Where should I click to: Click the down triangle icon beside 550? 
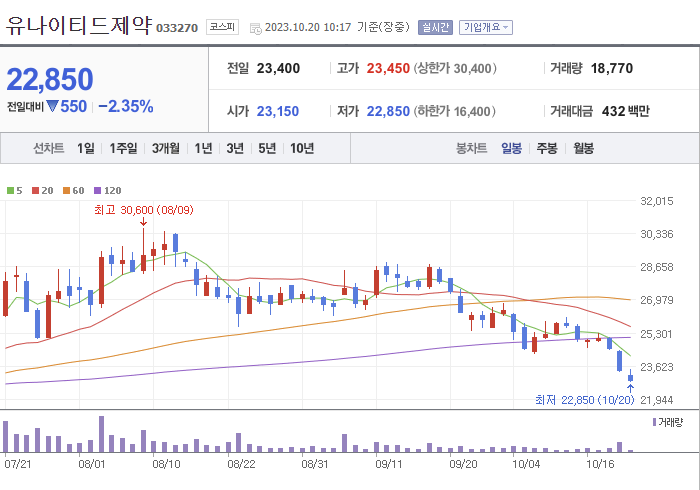pos(52,106)
